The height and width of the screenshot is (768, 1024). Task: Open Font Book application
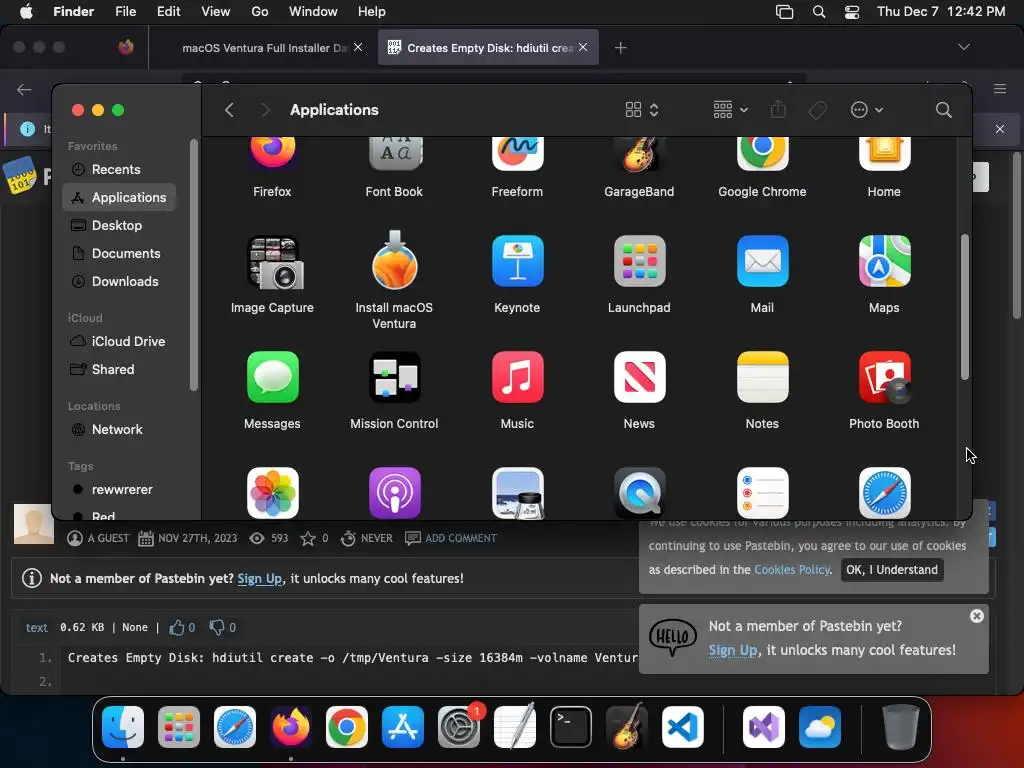394,154
